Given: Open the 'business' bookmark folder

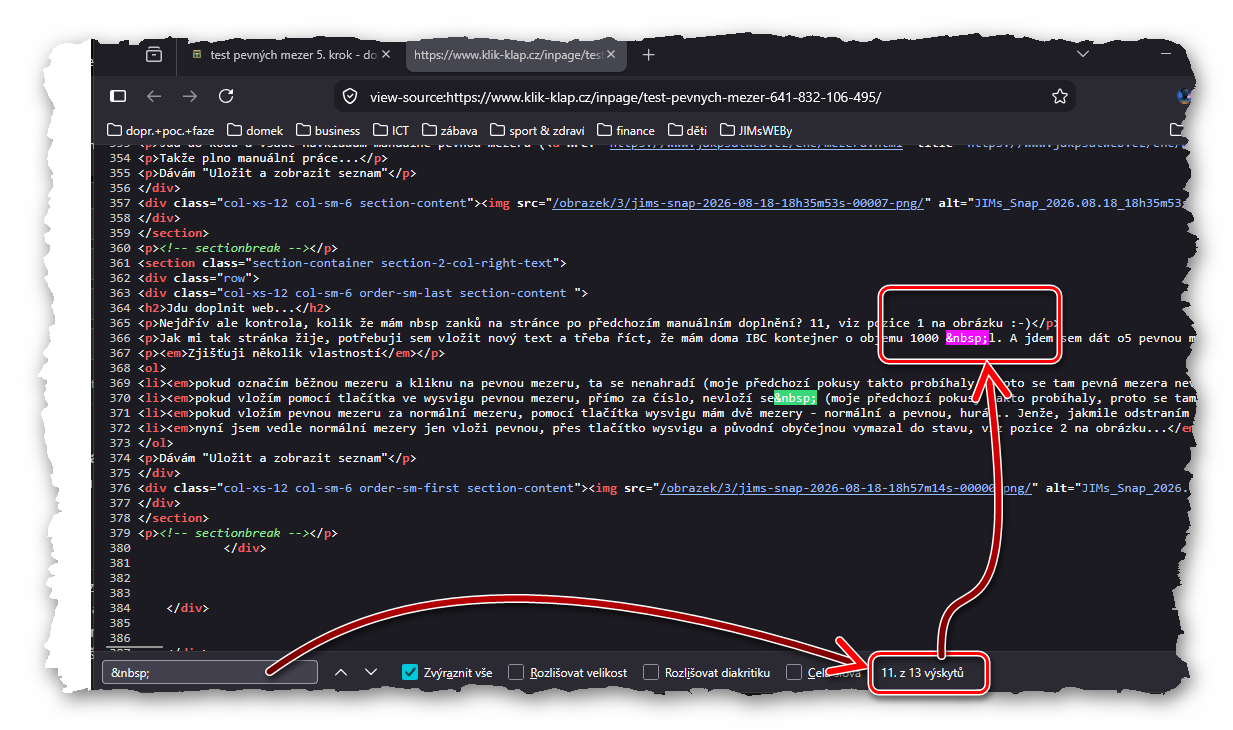Looking at the screenshot, I should pyautogui.click(x=328, y=131).
